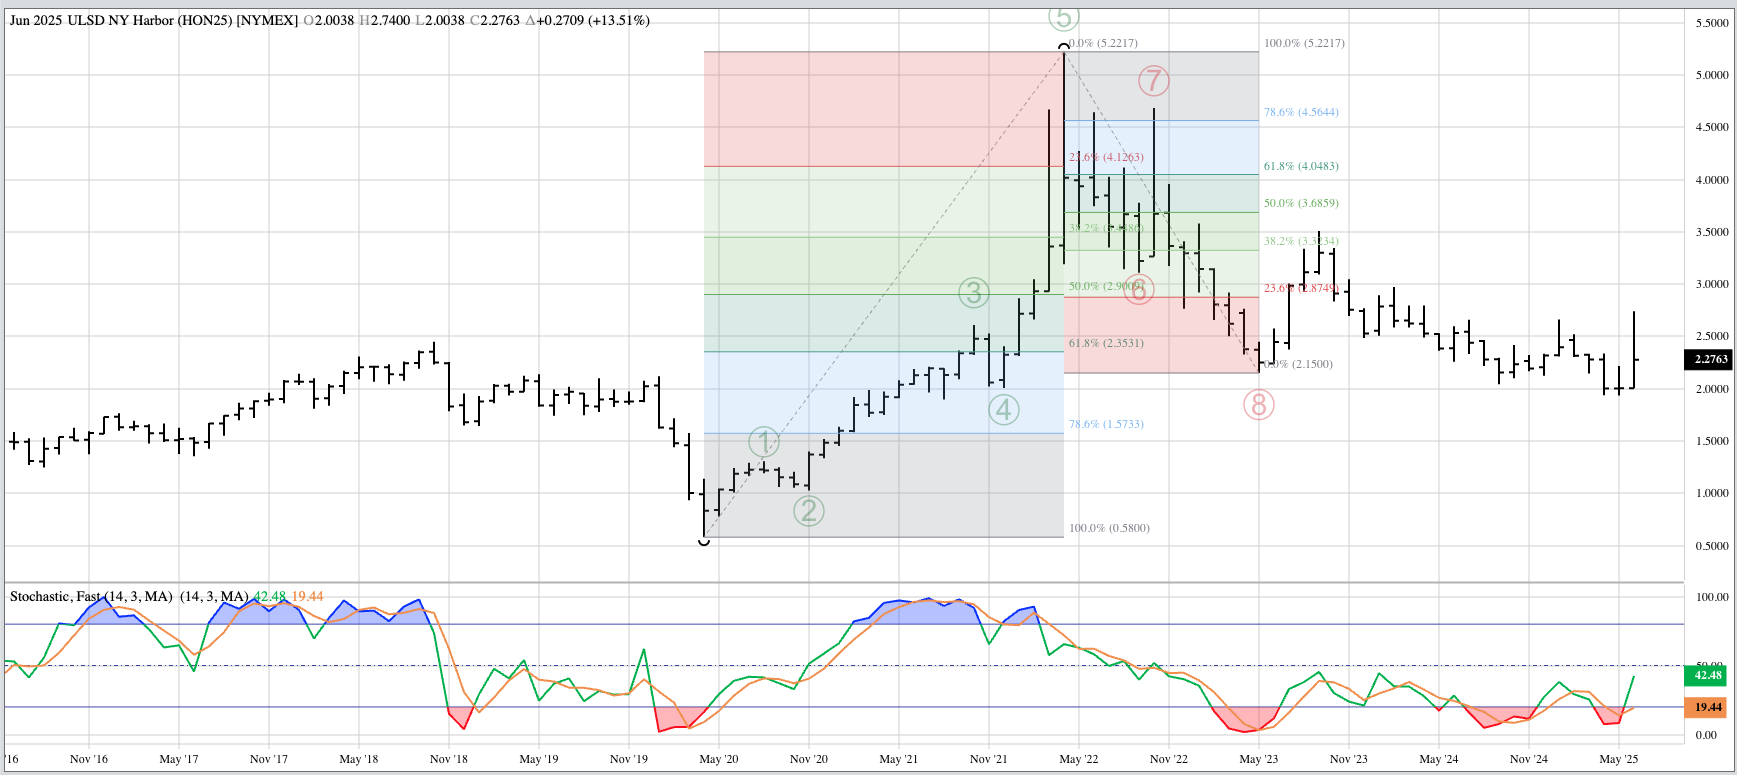Click the 78.6% (1.5733) Fibonacci label
The height and width of the screenshot is (775, 1737).
point(1106,424)
